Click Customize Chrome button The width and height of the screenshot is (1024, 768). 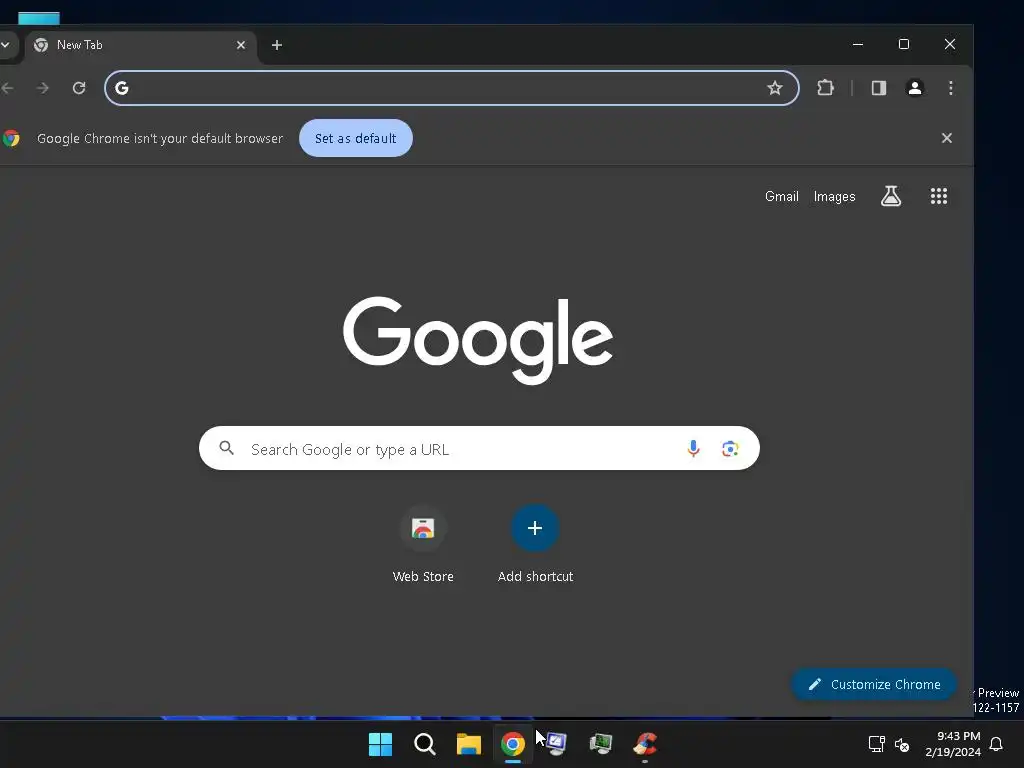pyautogui.click(x=874, y=684)
